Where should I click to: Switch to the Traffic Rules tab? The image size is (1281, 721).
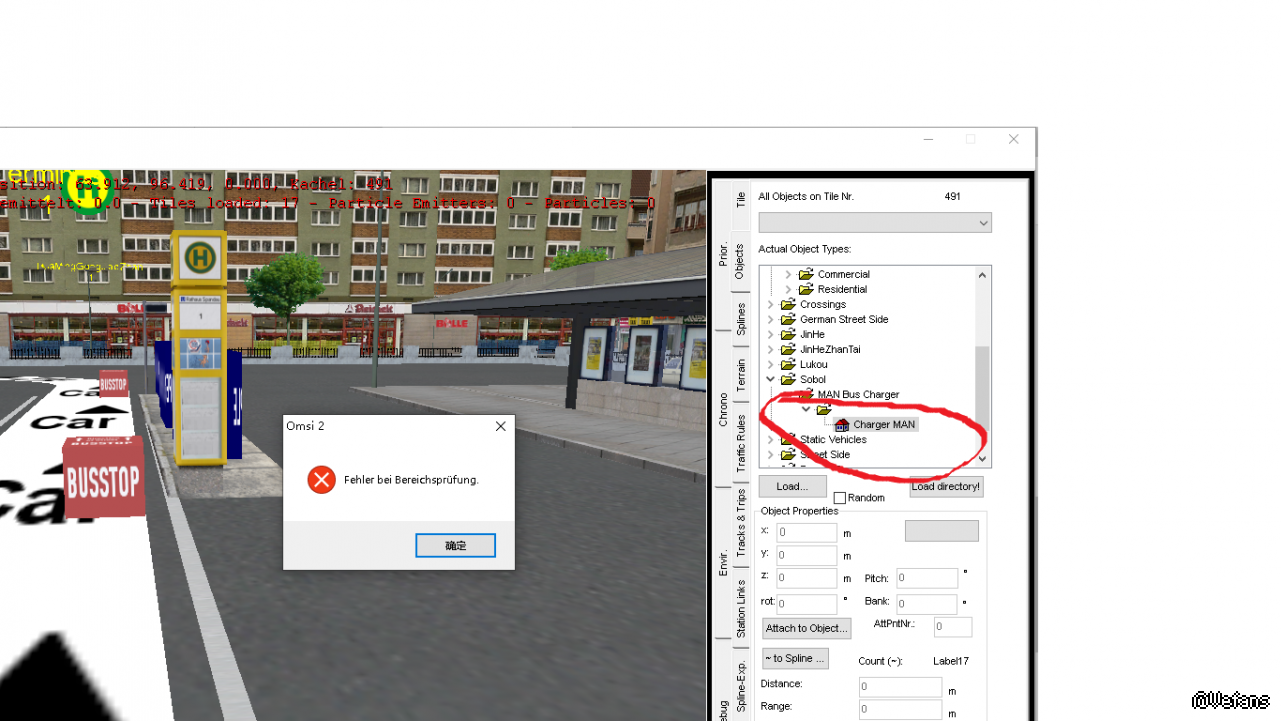point(741,442)
